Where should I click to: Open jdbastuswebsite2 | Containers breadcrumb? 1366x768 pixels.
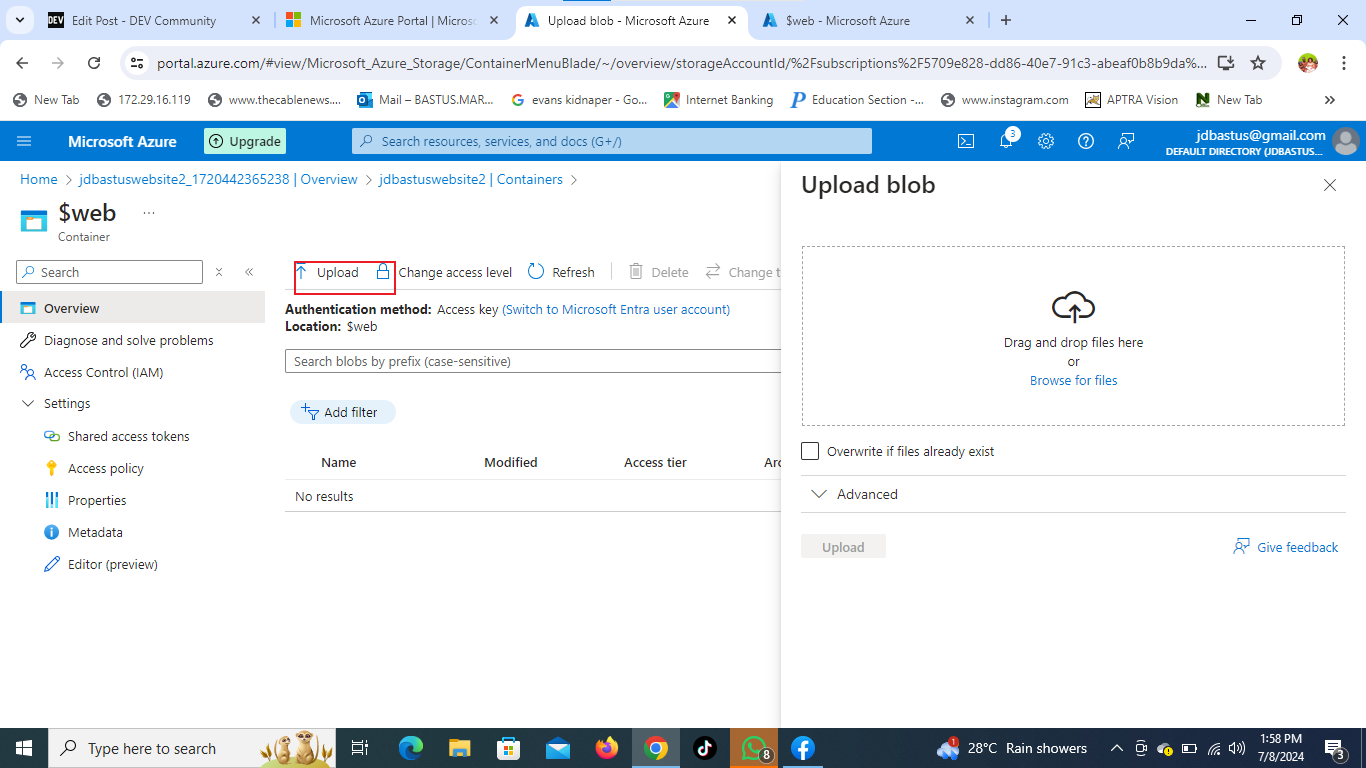tap(471, 179)
